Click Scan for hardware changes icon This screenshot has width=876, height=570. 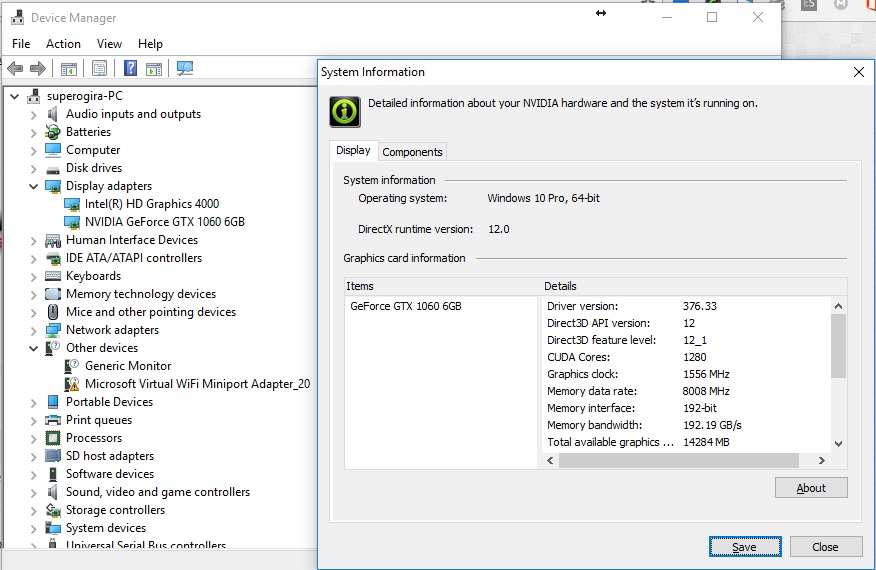click(184, 68)
